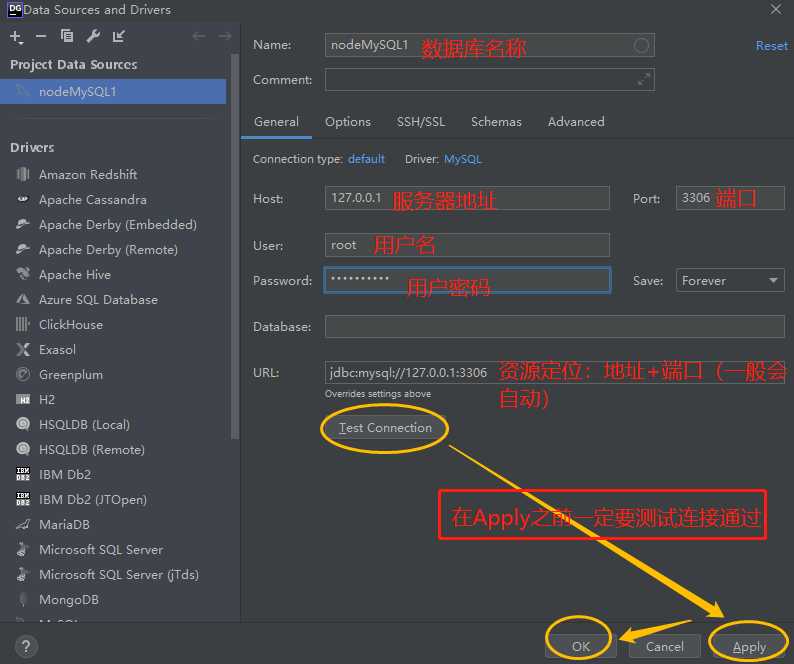Click the Apply button
This screenshot has width=794, height=664.
coord(749,647)
